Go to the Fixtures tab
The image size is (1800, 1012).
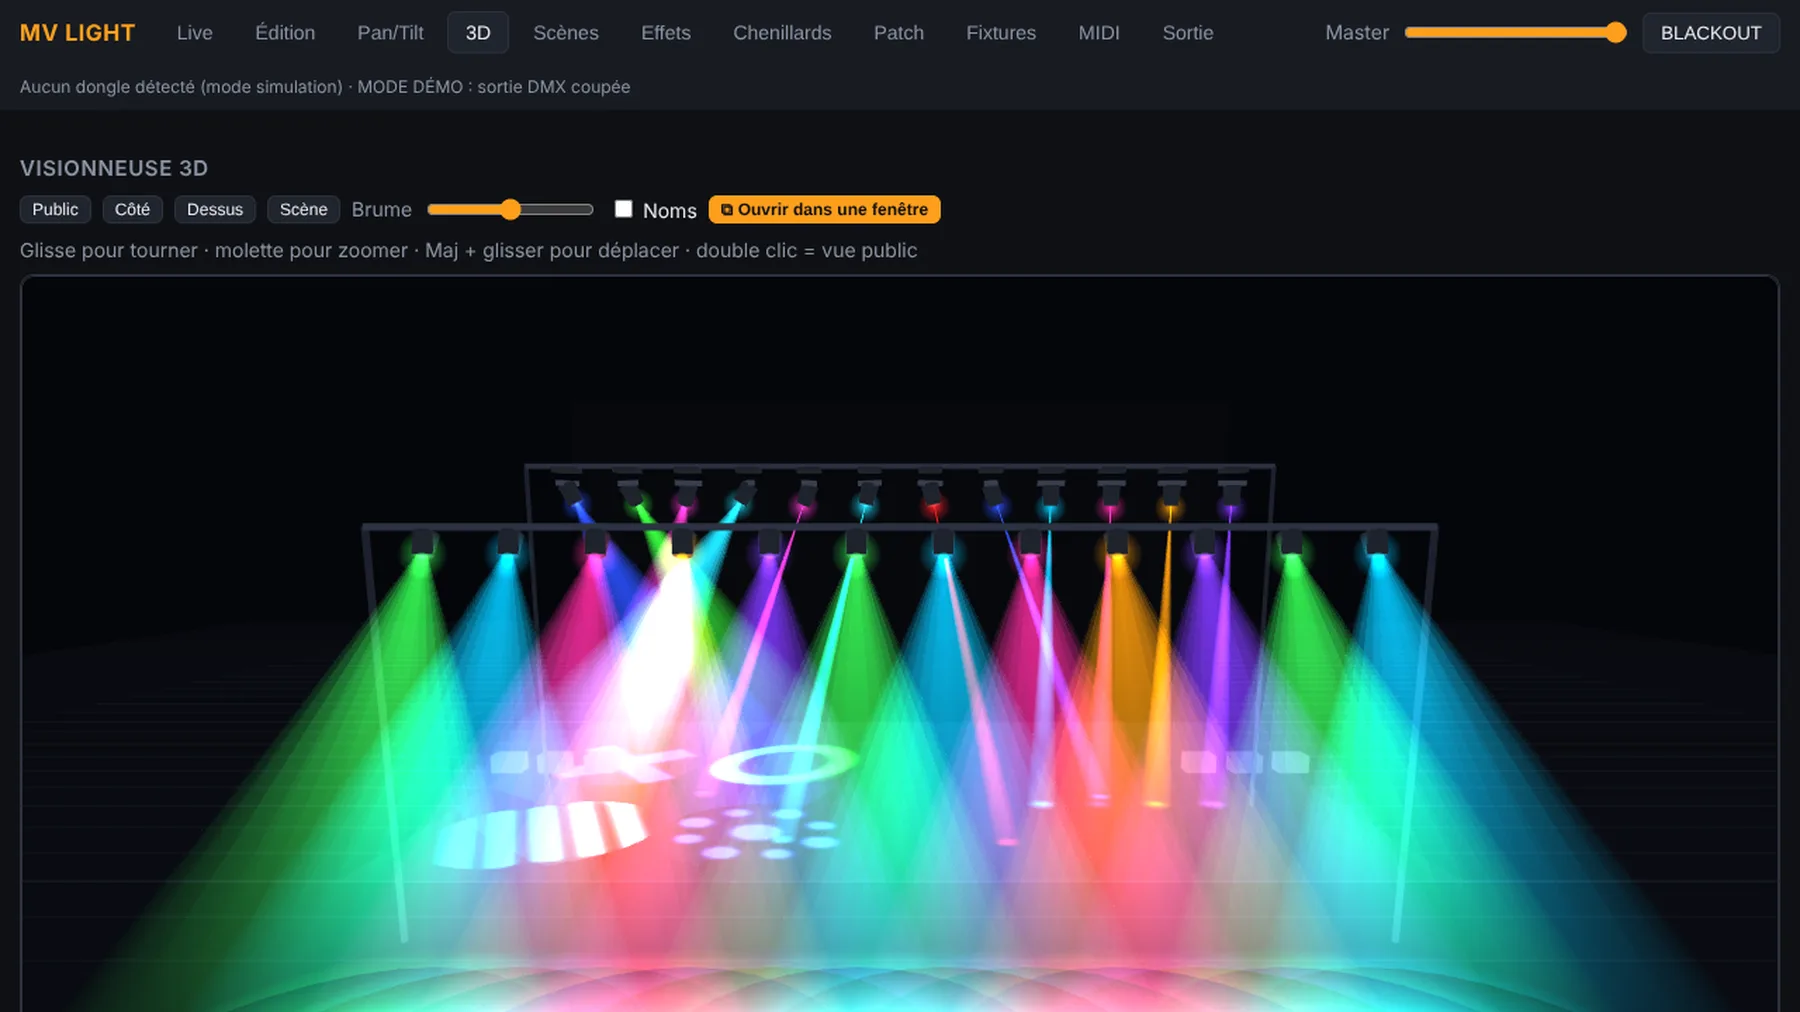[1001, 33]
